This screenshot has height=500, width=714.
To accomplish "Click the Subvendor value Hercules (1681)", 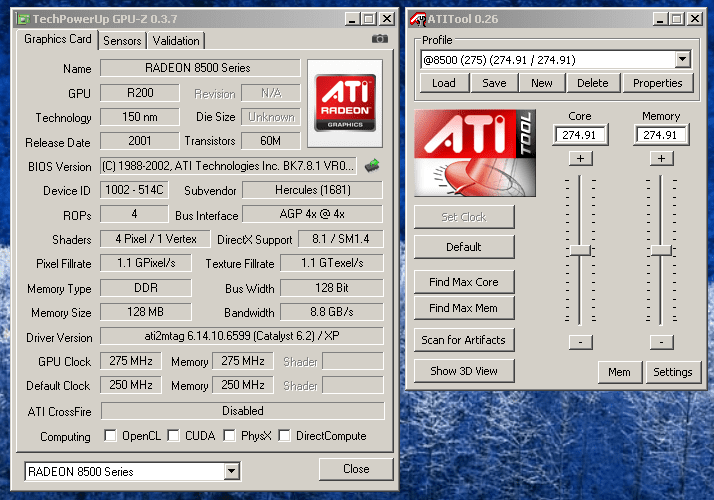I will click(x=313, y=190).
